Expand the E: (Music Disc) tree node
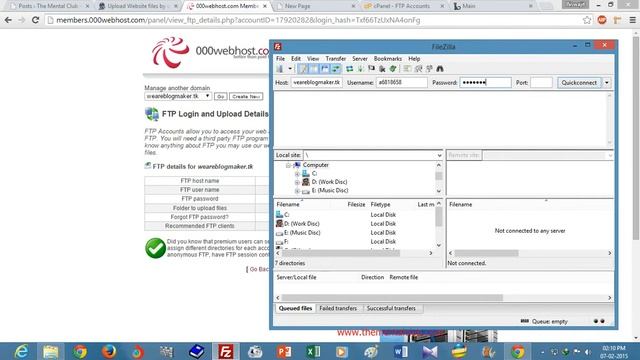 [297, 191]
